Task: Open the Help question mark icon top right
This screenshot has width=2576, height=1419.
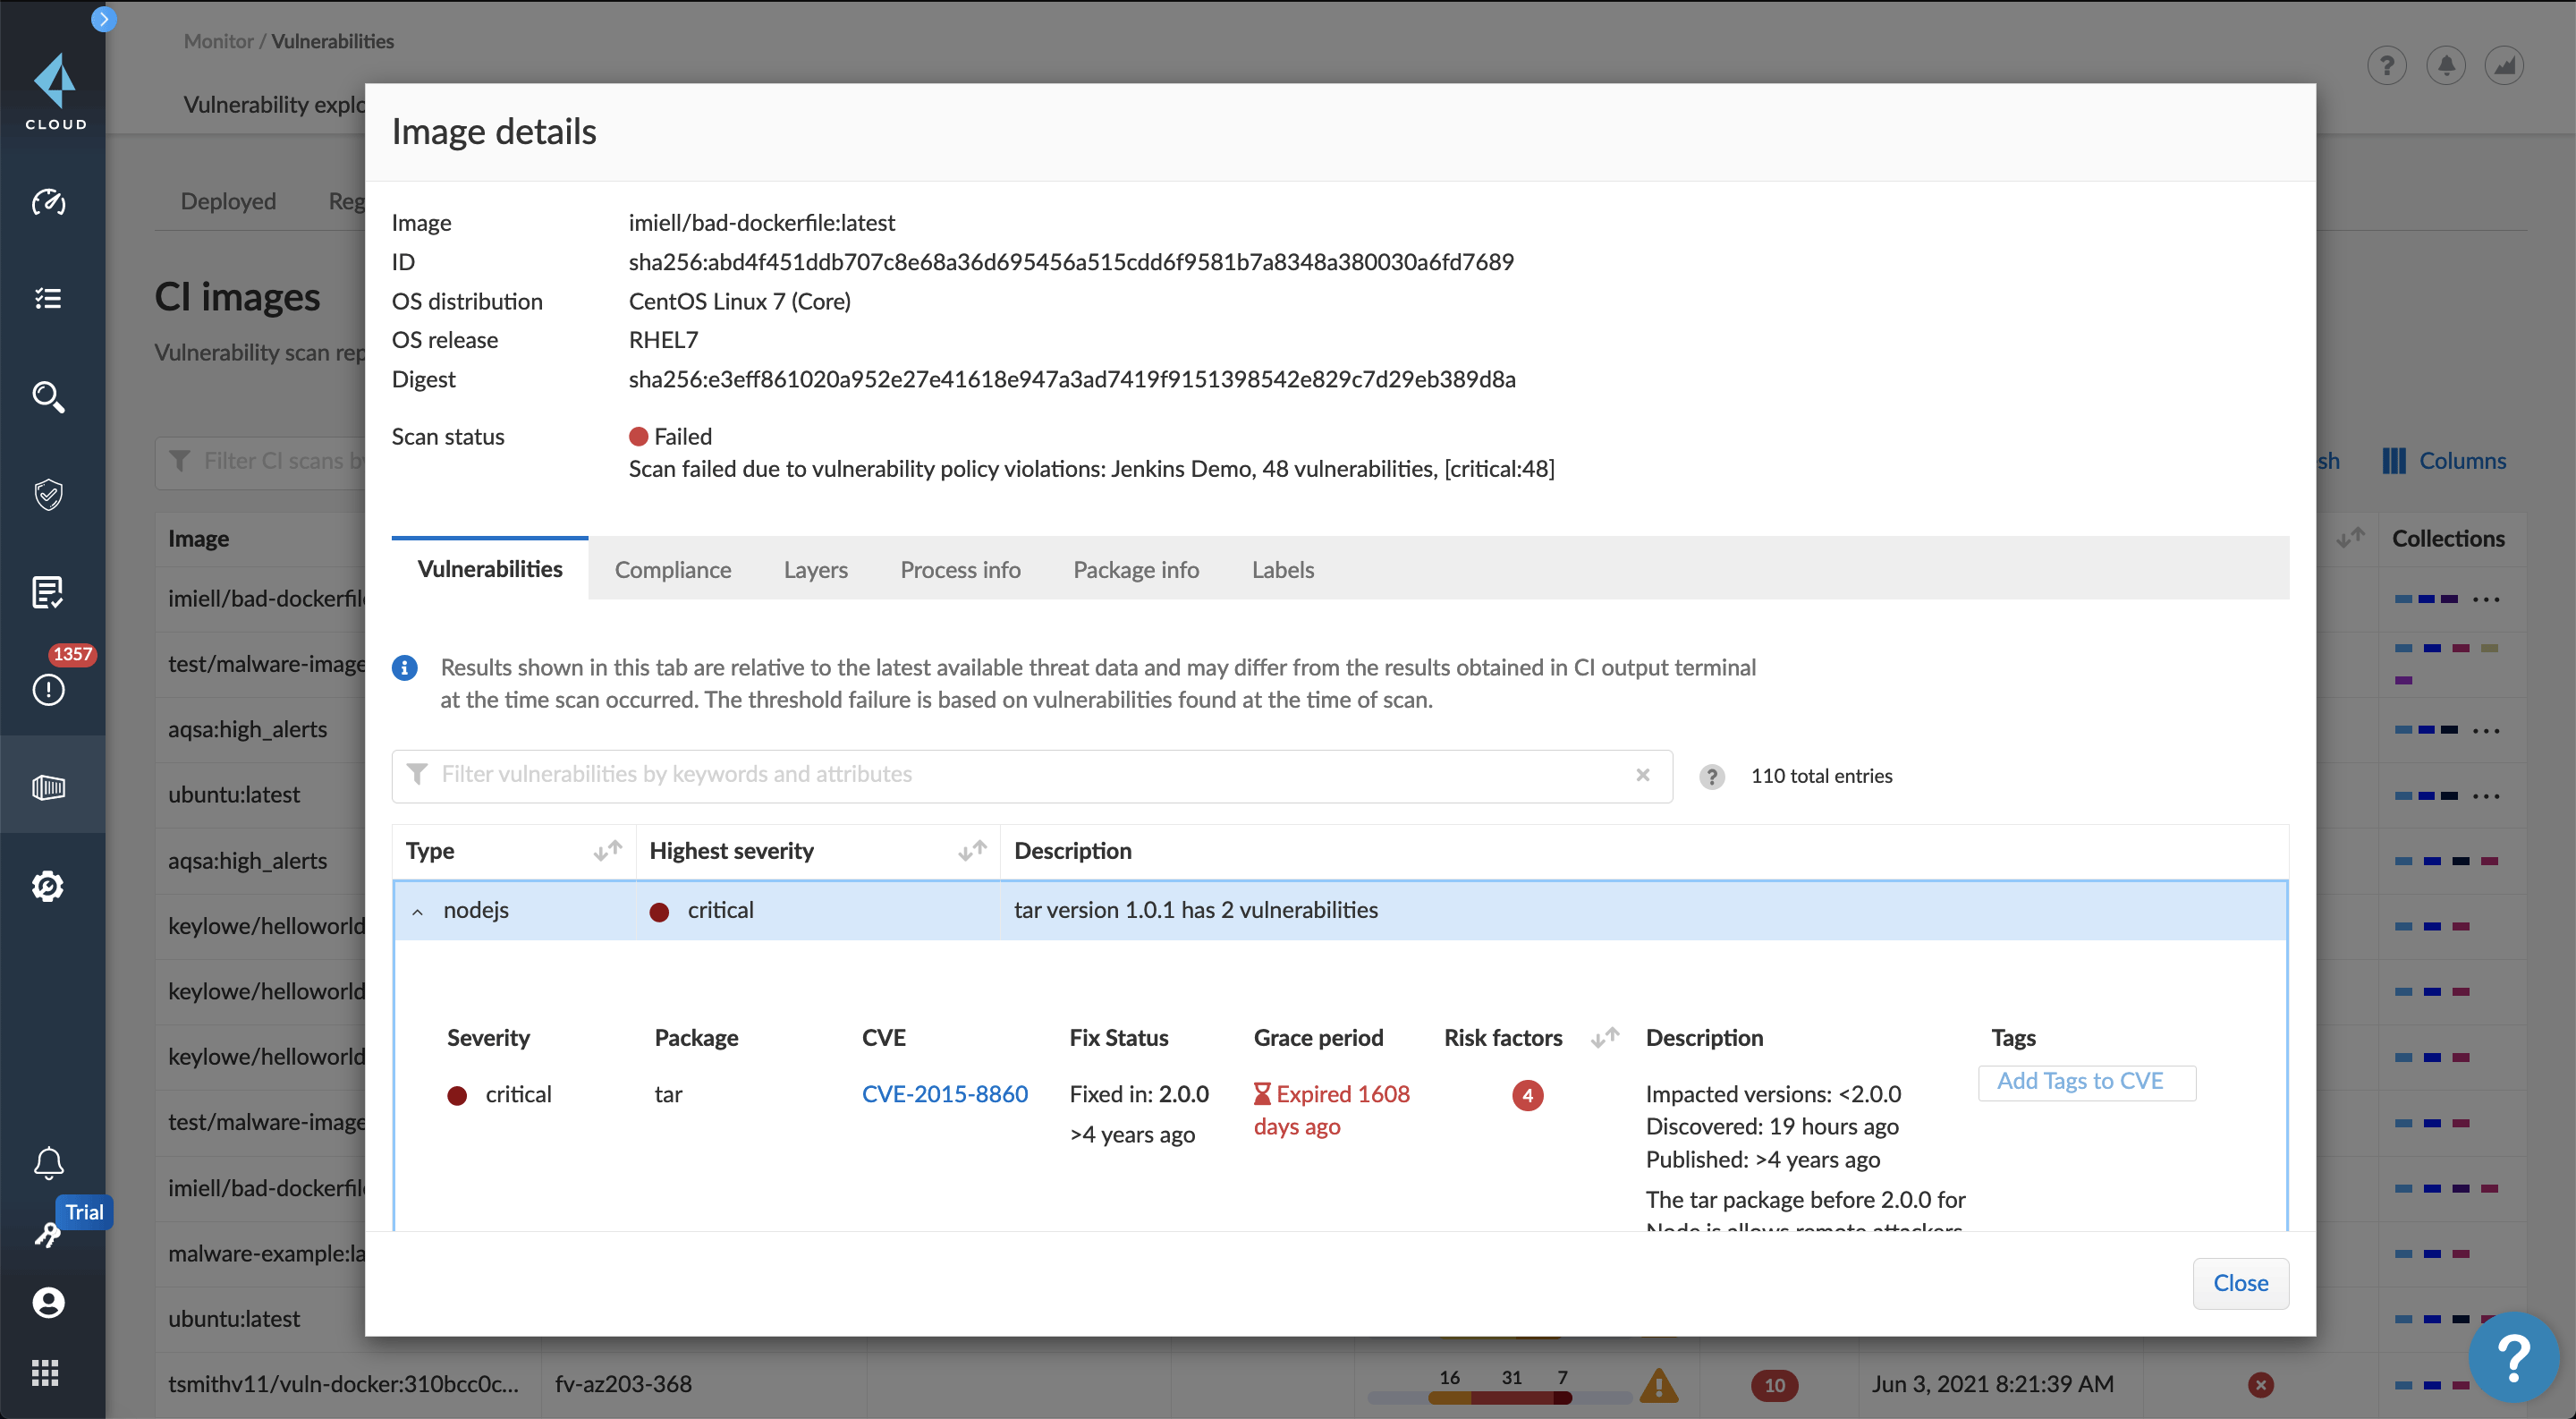Action: (x=2387, y=65)
